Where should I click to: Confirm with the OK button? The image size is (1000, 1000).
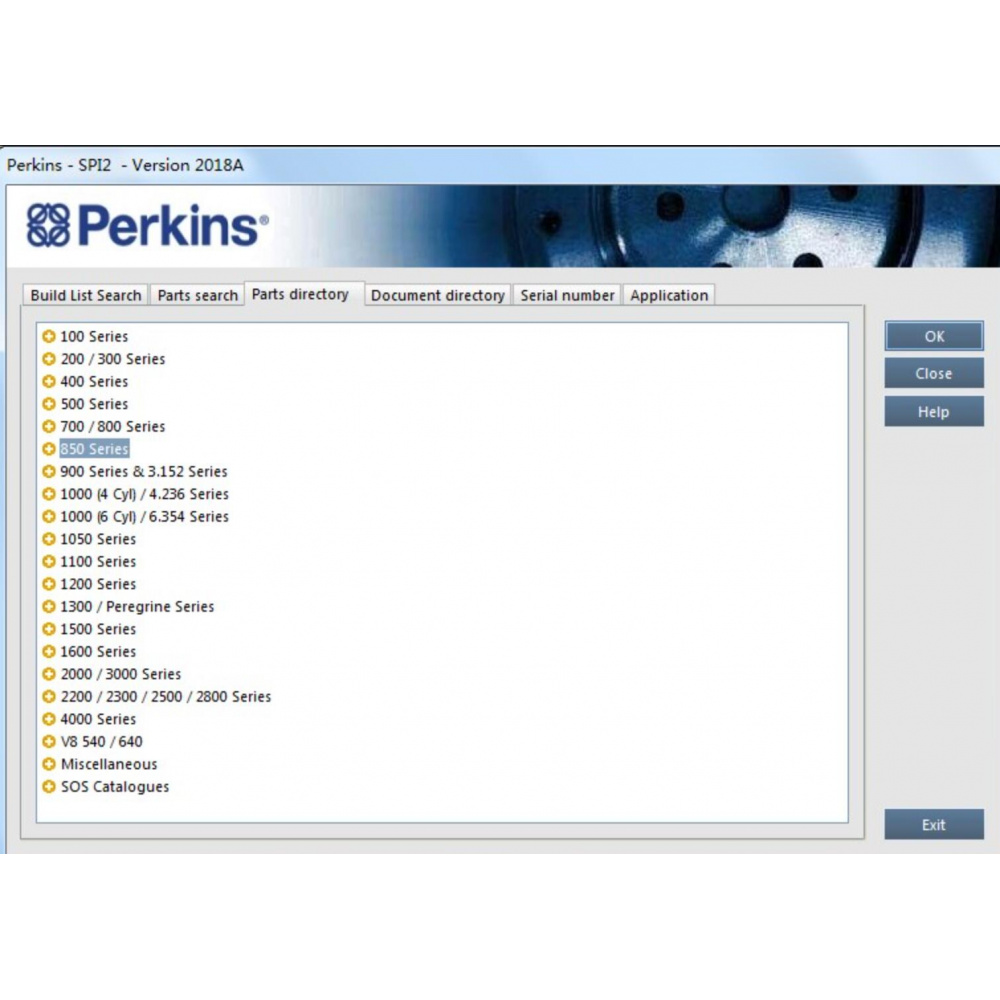[x=934, y=336]
